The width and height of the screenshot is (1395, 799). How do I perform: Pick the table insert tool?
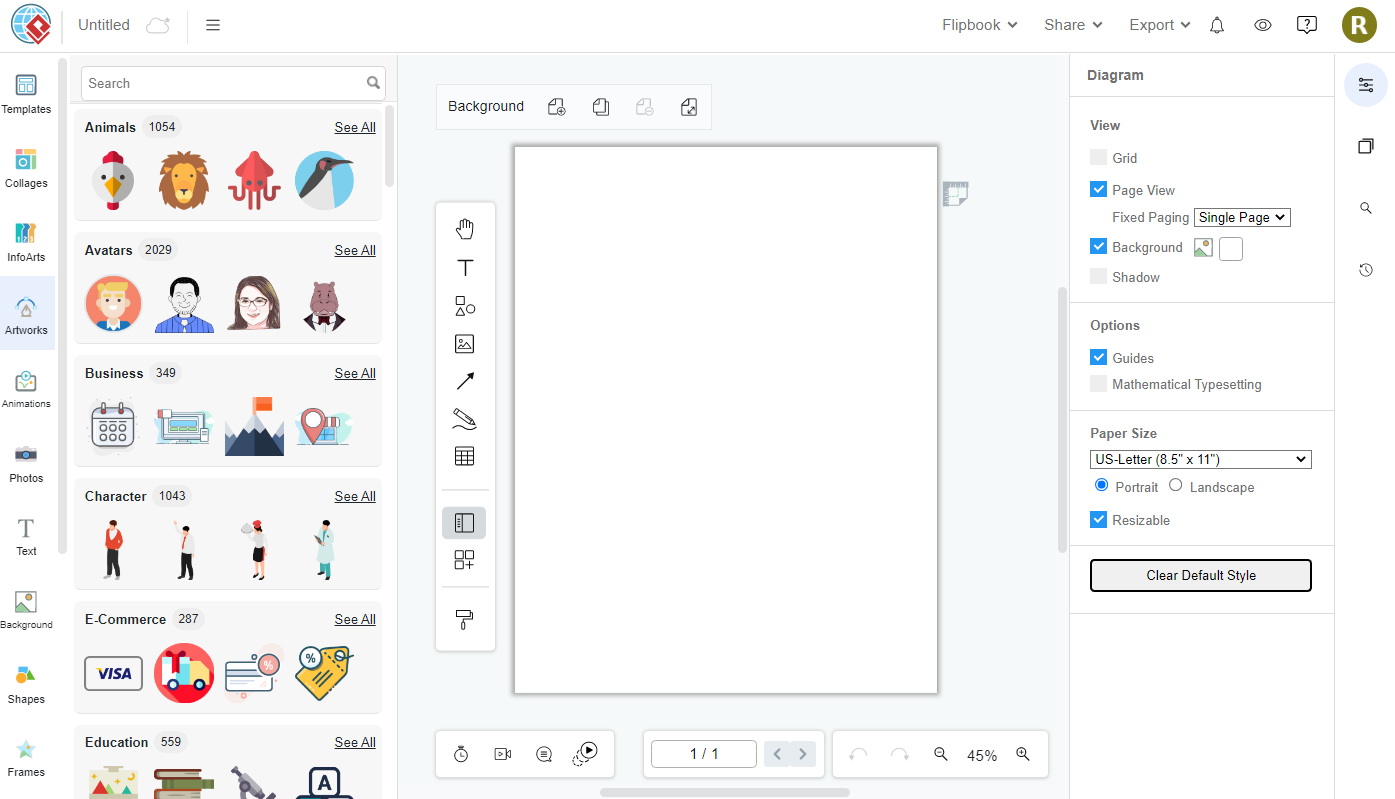(464, 457)
